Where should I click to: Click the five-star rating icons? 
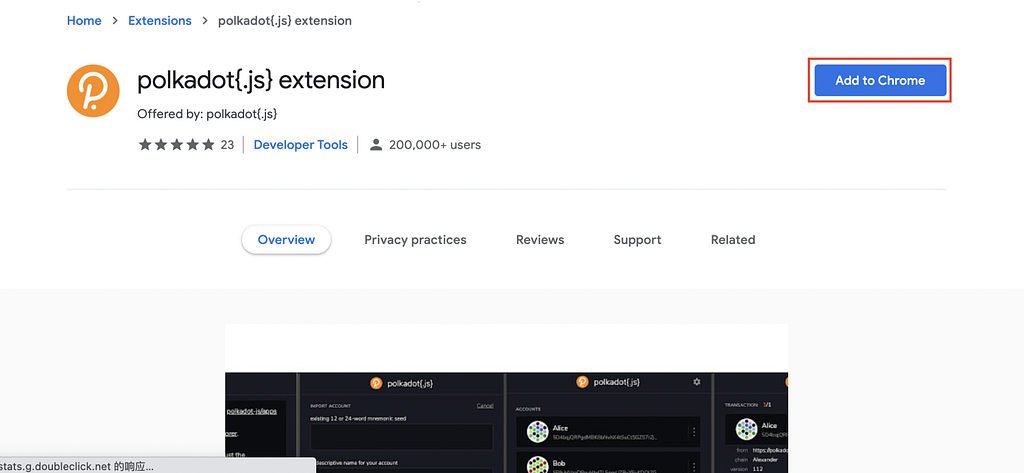(176, 145)
